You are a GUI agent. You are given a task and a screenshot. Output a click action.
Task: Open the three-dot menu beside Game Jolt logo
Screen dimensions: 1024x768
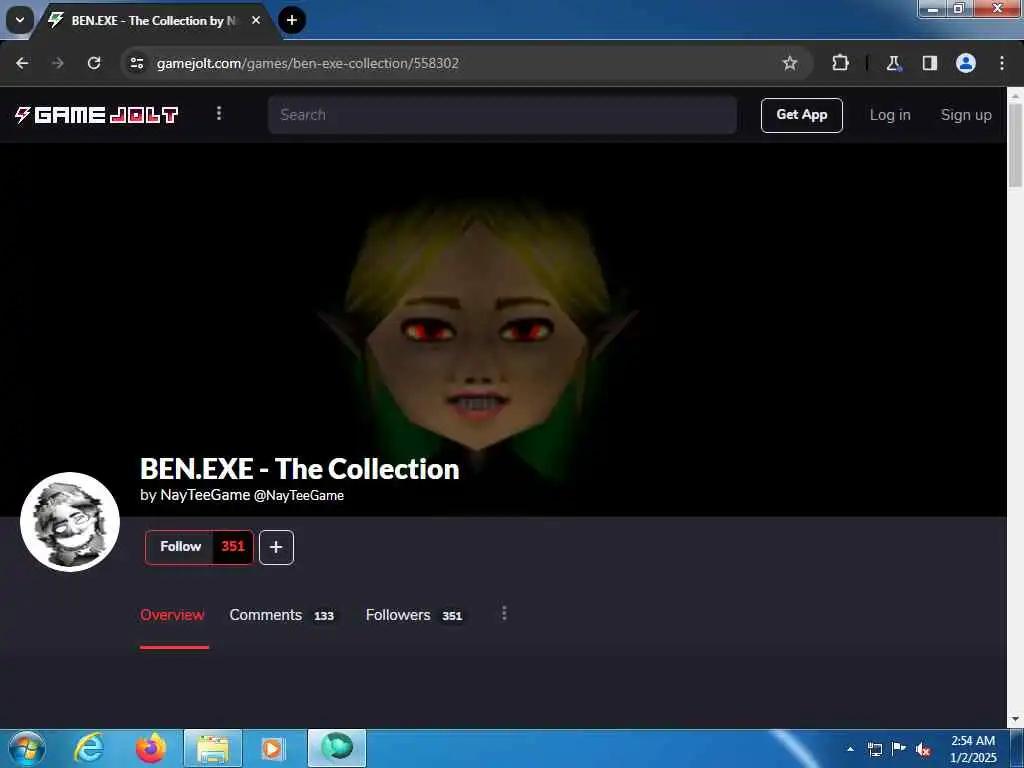point(219,114)
